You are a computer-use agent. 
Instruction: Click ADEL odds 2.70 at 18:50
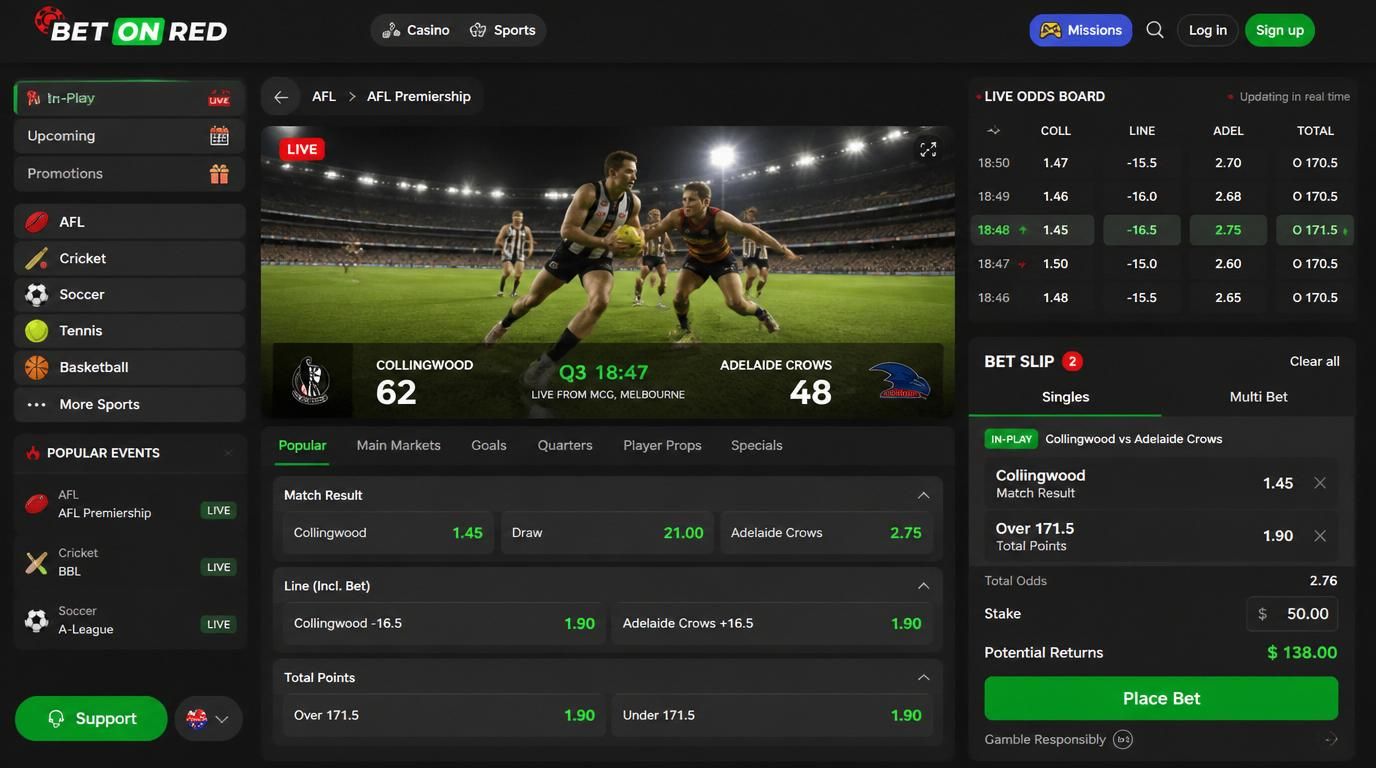(x=1228, y=163)
